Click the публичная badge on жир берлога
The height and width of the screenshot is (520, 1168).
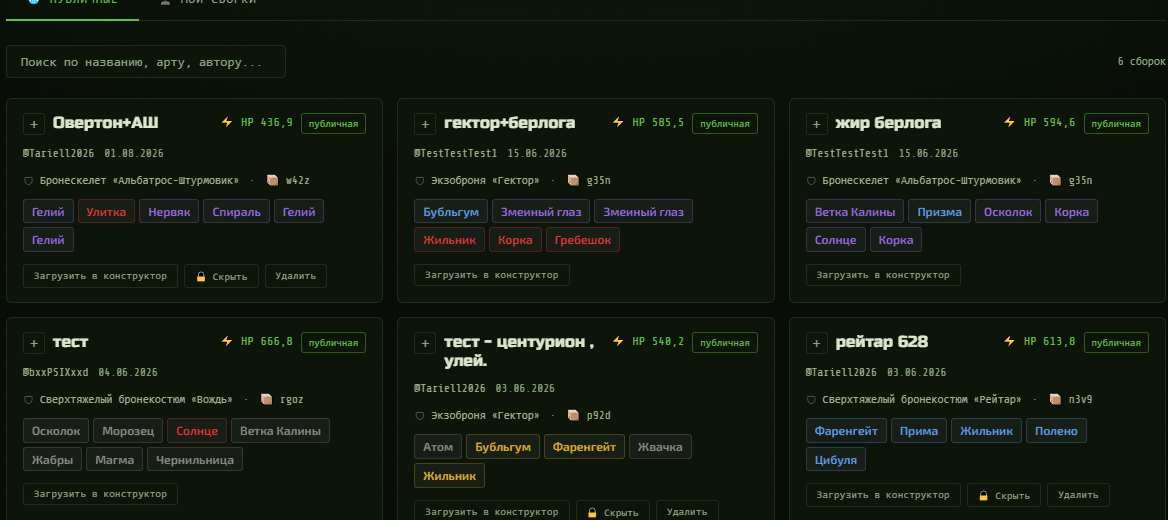(x=1117, y=124)
